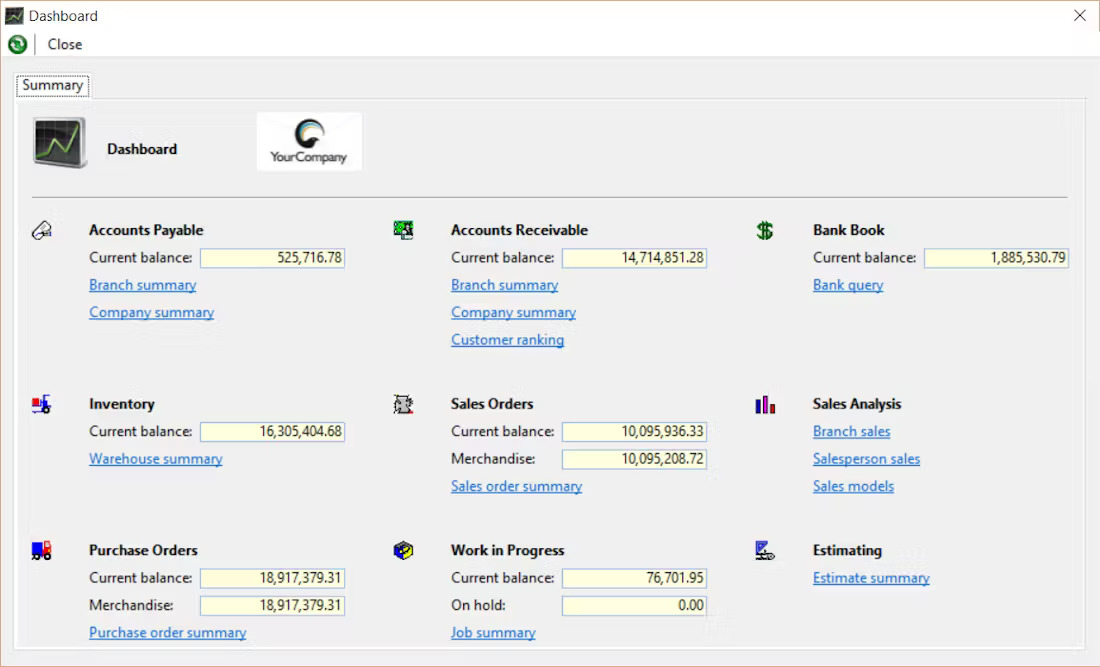Open the Customer ranking report
The height and width of the screenshot is (667, 1100).
pyautogui.click(x=507, y=339)
